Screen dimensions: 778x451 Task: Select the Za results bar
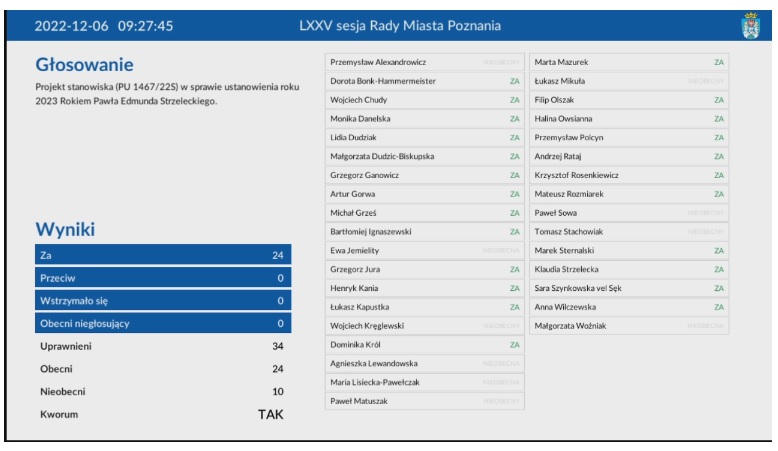(162, 255)
